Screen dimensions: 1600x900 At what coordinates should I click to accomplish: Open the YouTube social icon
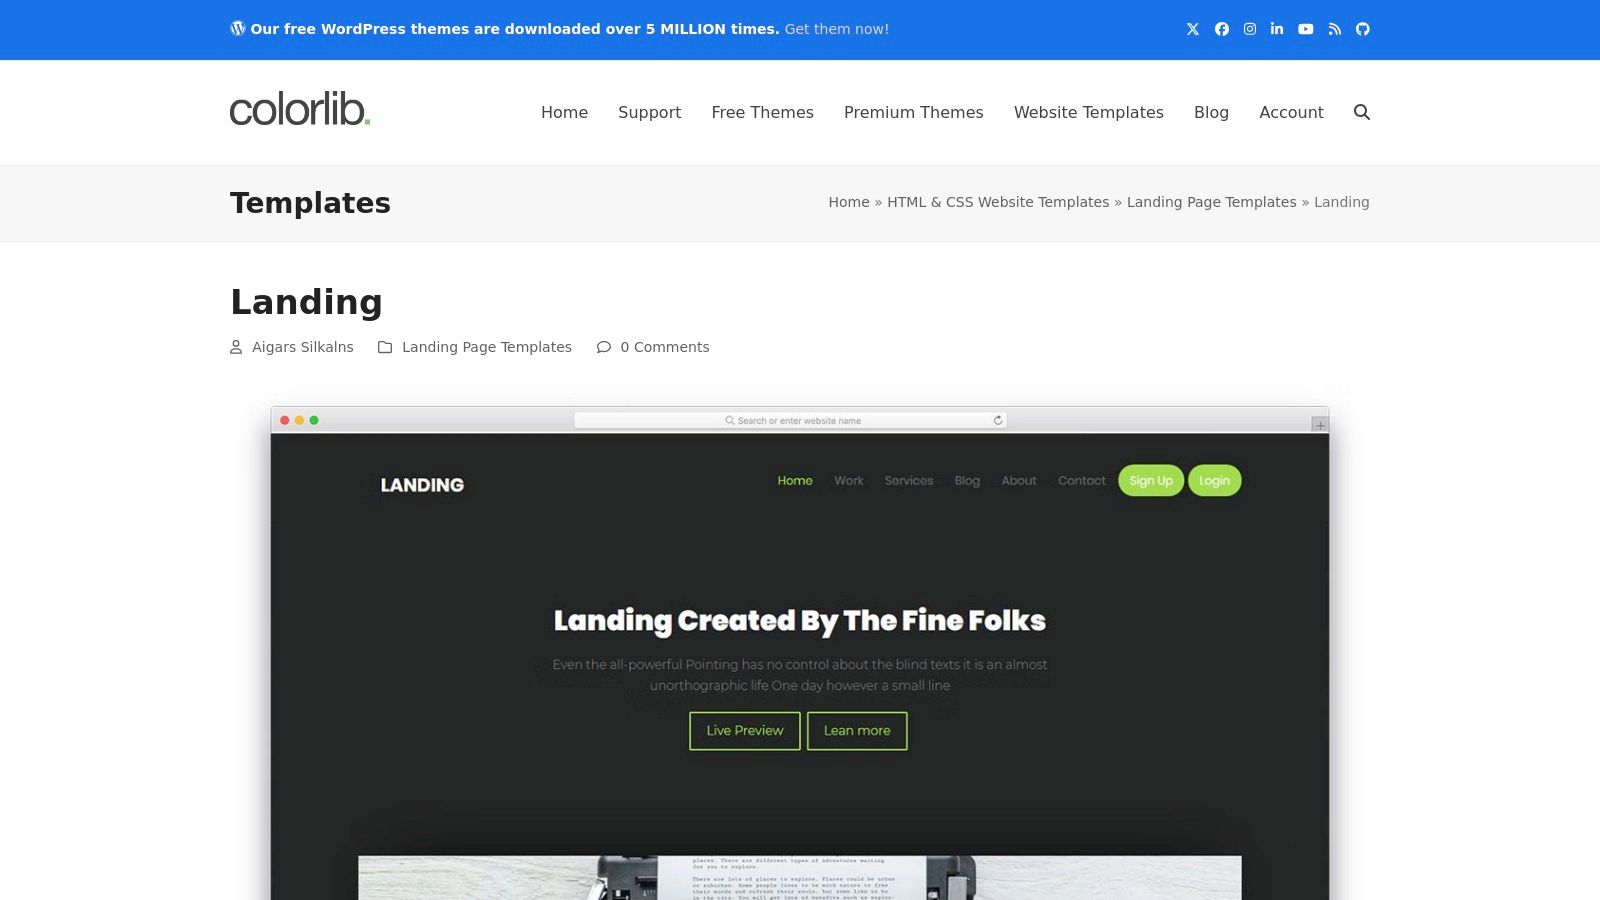click(x=1306, y=29)
